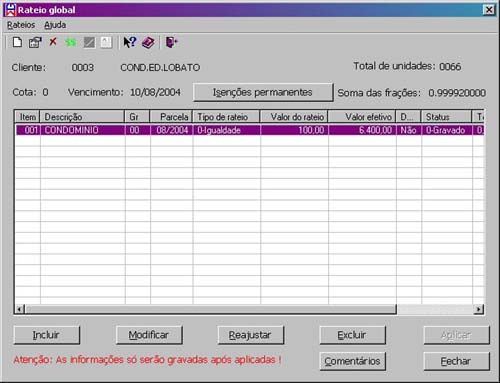Click the Vencimento date 10/08/2004

(155, 92)
